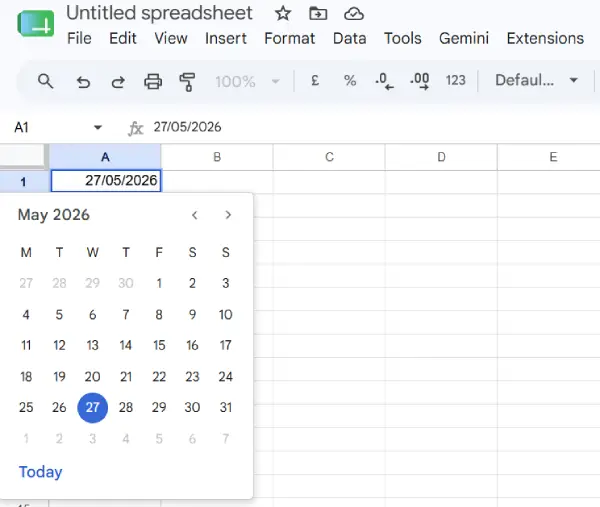Open the File menu
Screen dimensions: 600x507
79,38
